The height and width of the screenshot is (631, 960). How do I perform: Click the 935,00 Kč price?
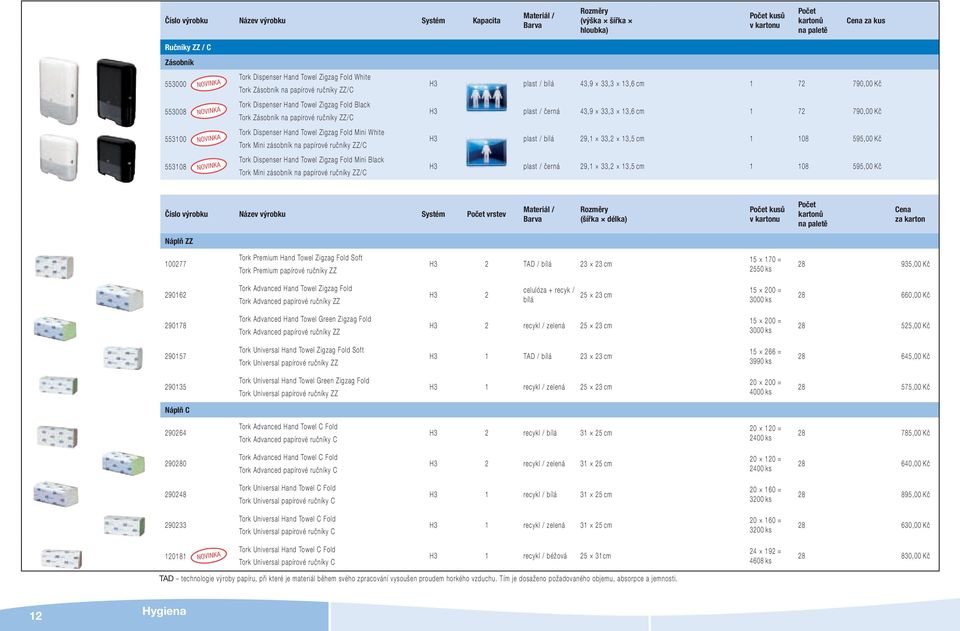tap(915, 264)
